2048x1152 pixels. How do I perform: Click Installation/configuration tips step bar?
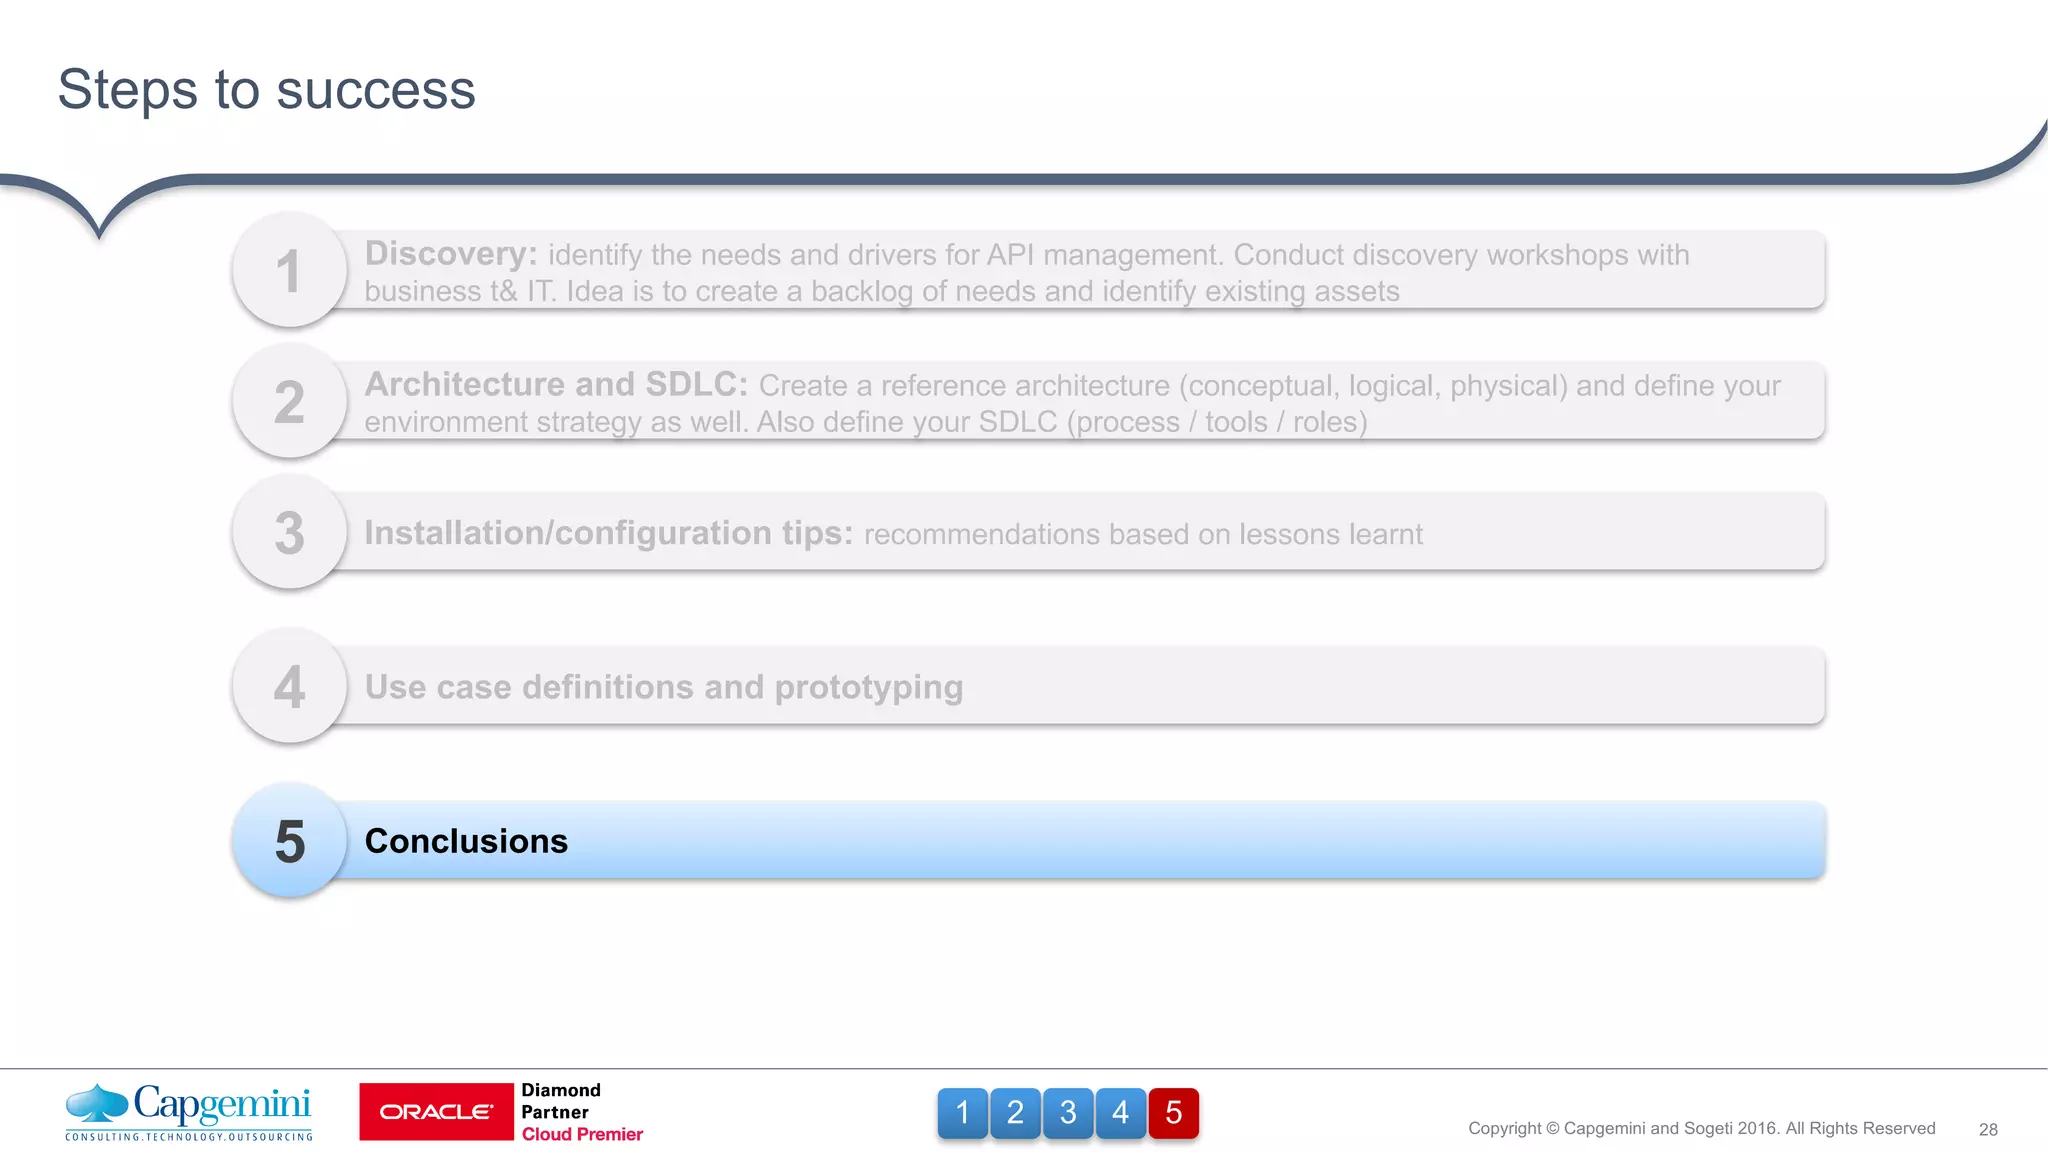pyautogui.click(x=1080, y=533)
